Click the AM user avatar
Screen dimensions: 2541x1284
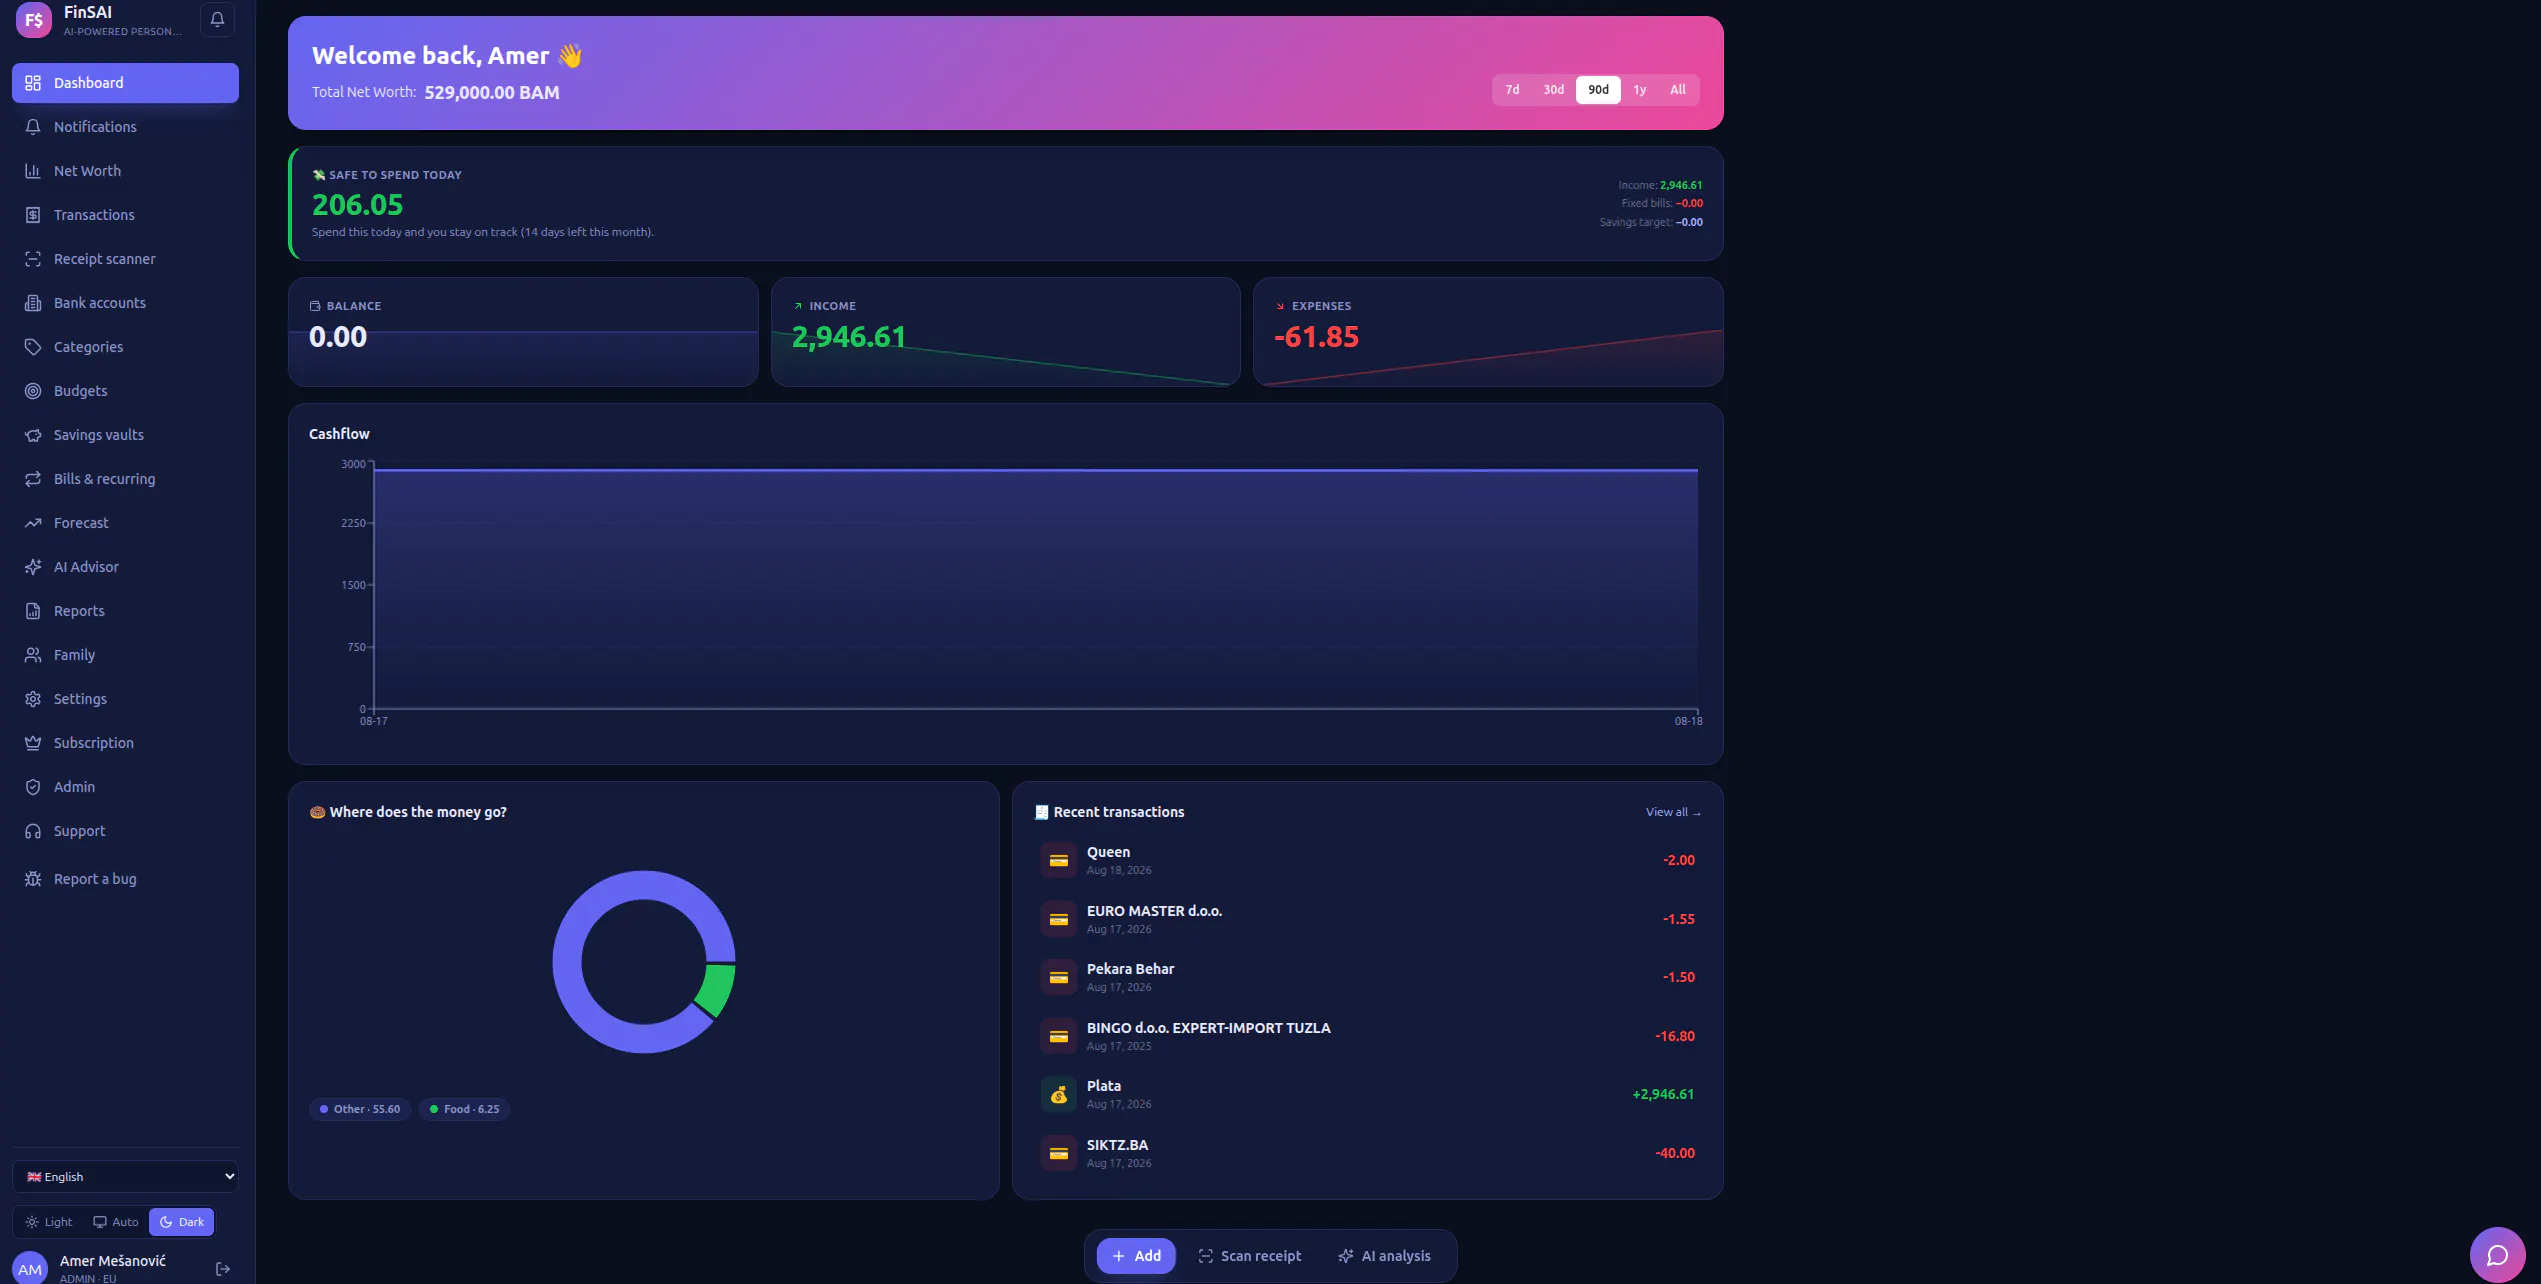coord(30,1268)
